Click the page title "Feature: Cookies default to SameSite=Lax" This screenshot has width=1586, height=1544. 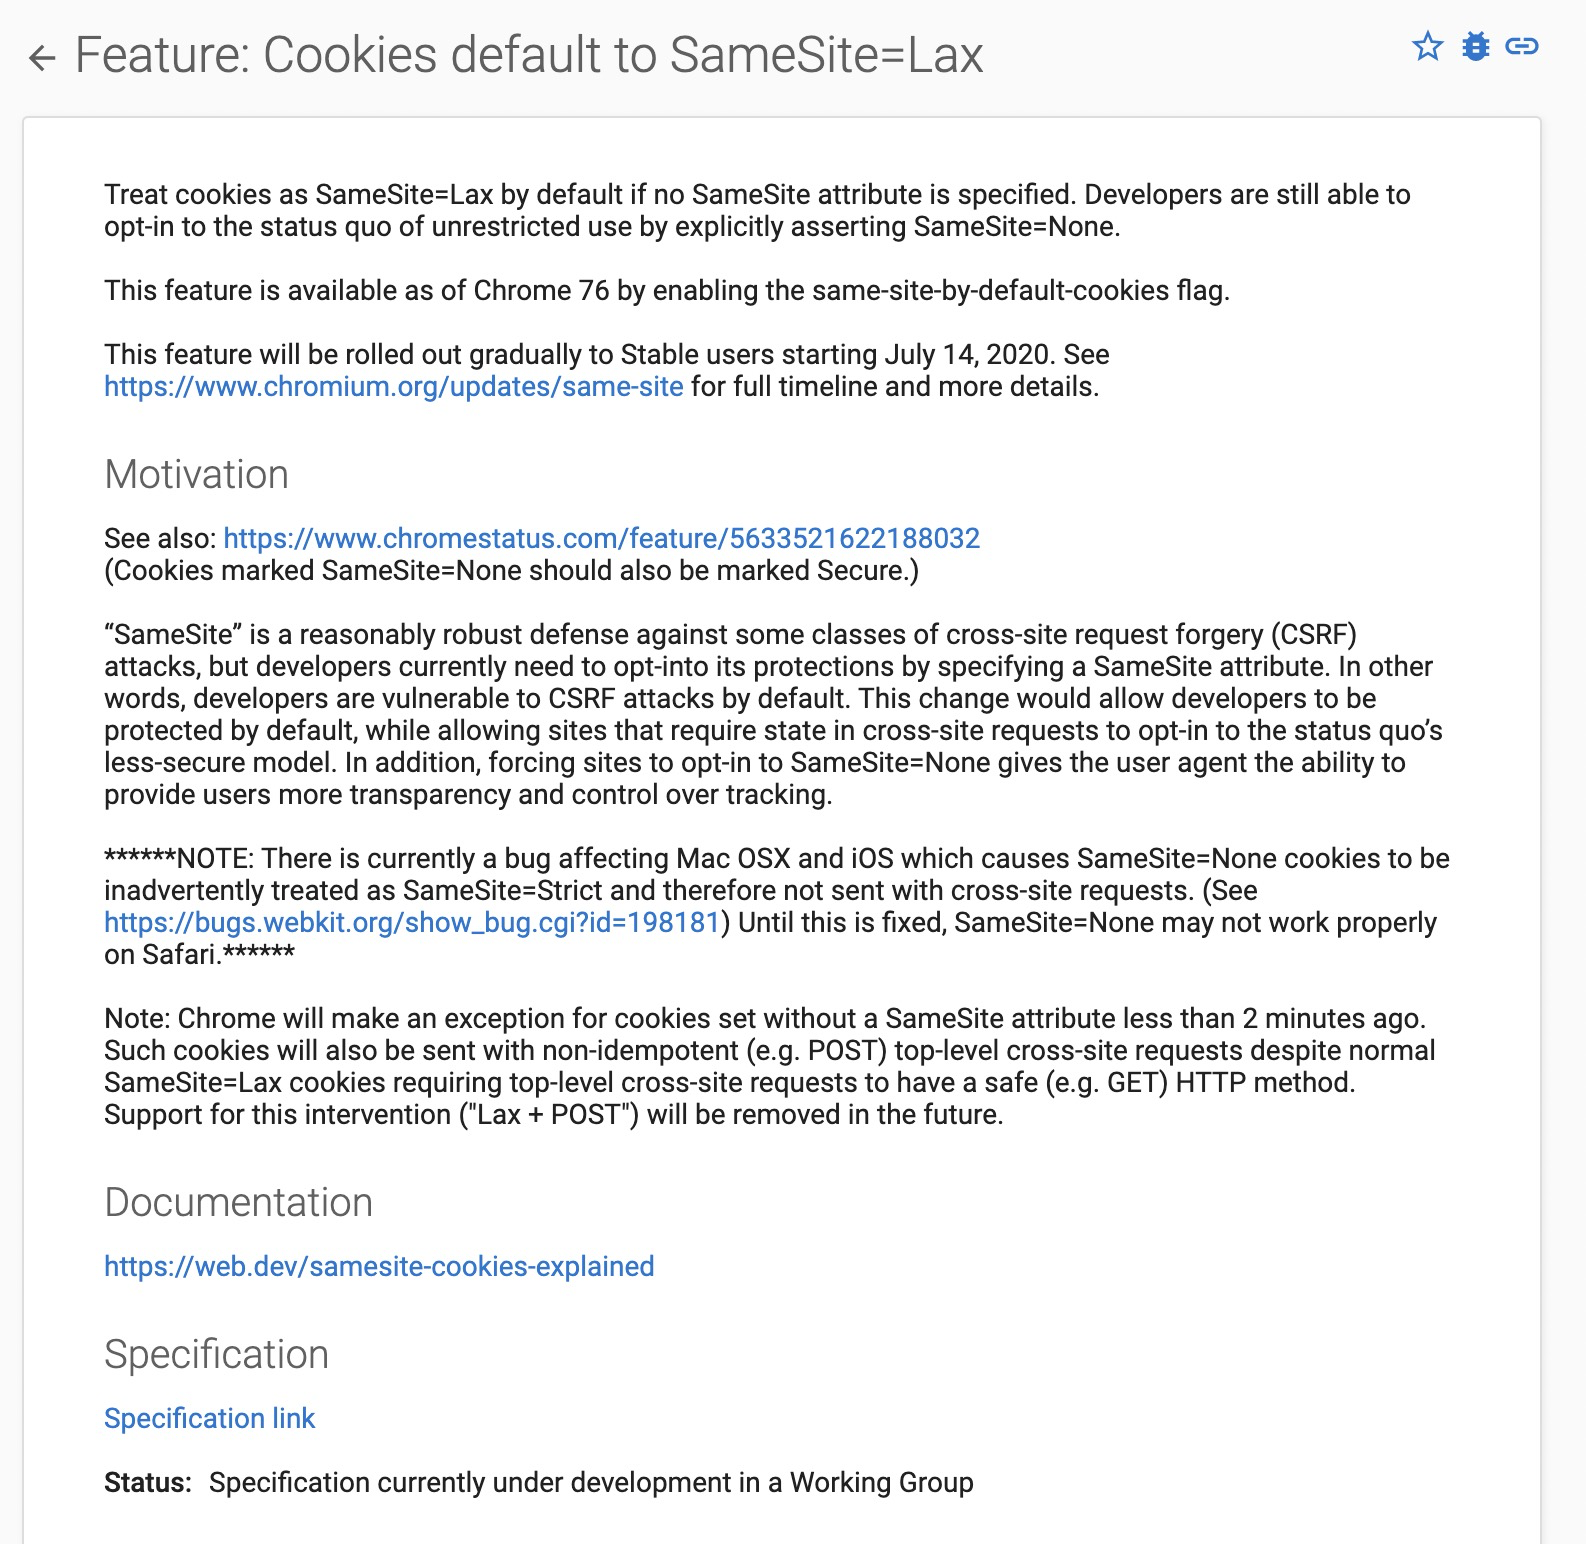(529, 55)
